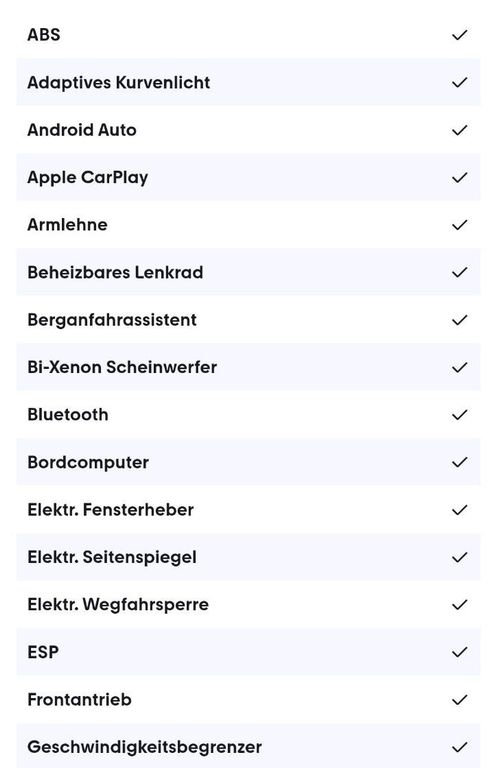The width and height of the screenshot is (494, 768).
Task: Click the Elektr. Fensterheber label
Action: coord(111,510)
